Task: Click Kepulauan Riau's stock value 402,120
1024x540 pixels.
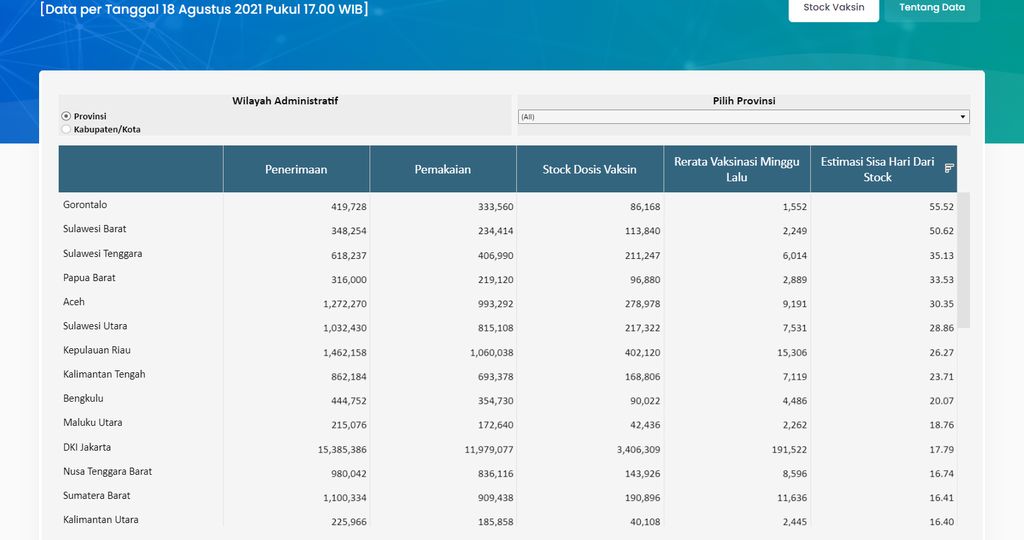Action: tap(643, 353)
